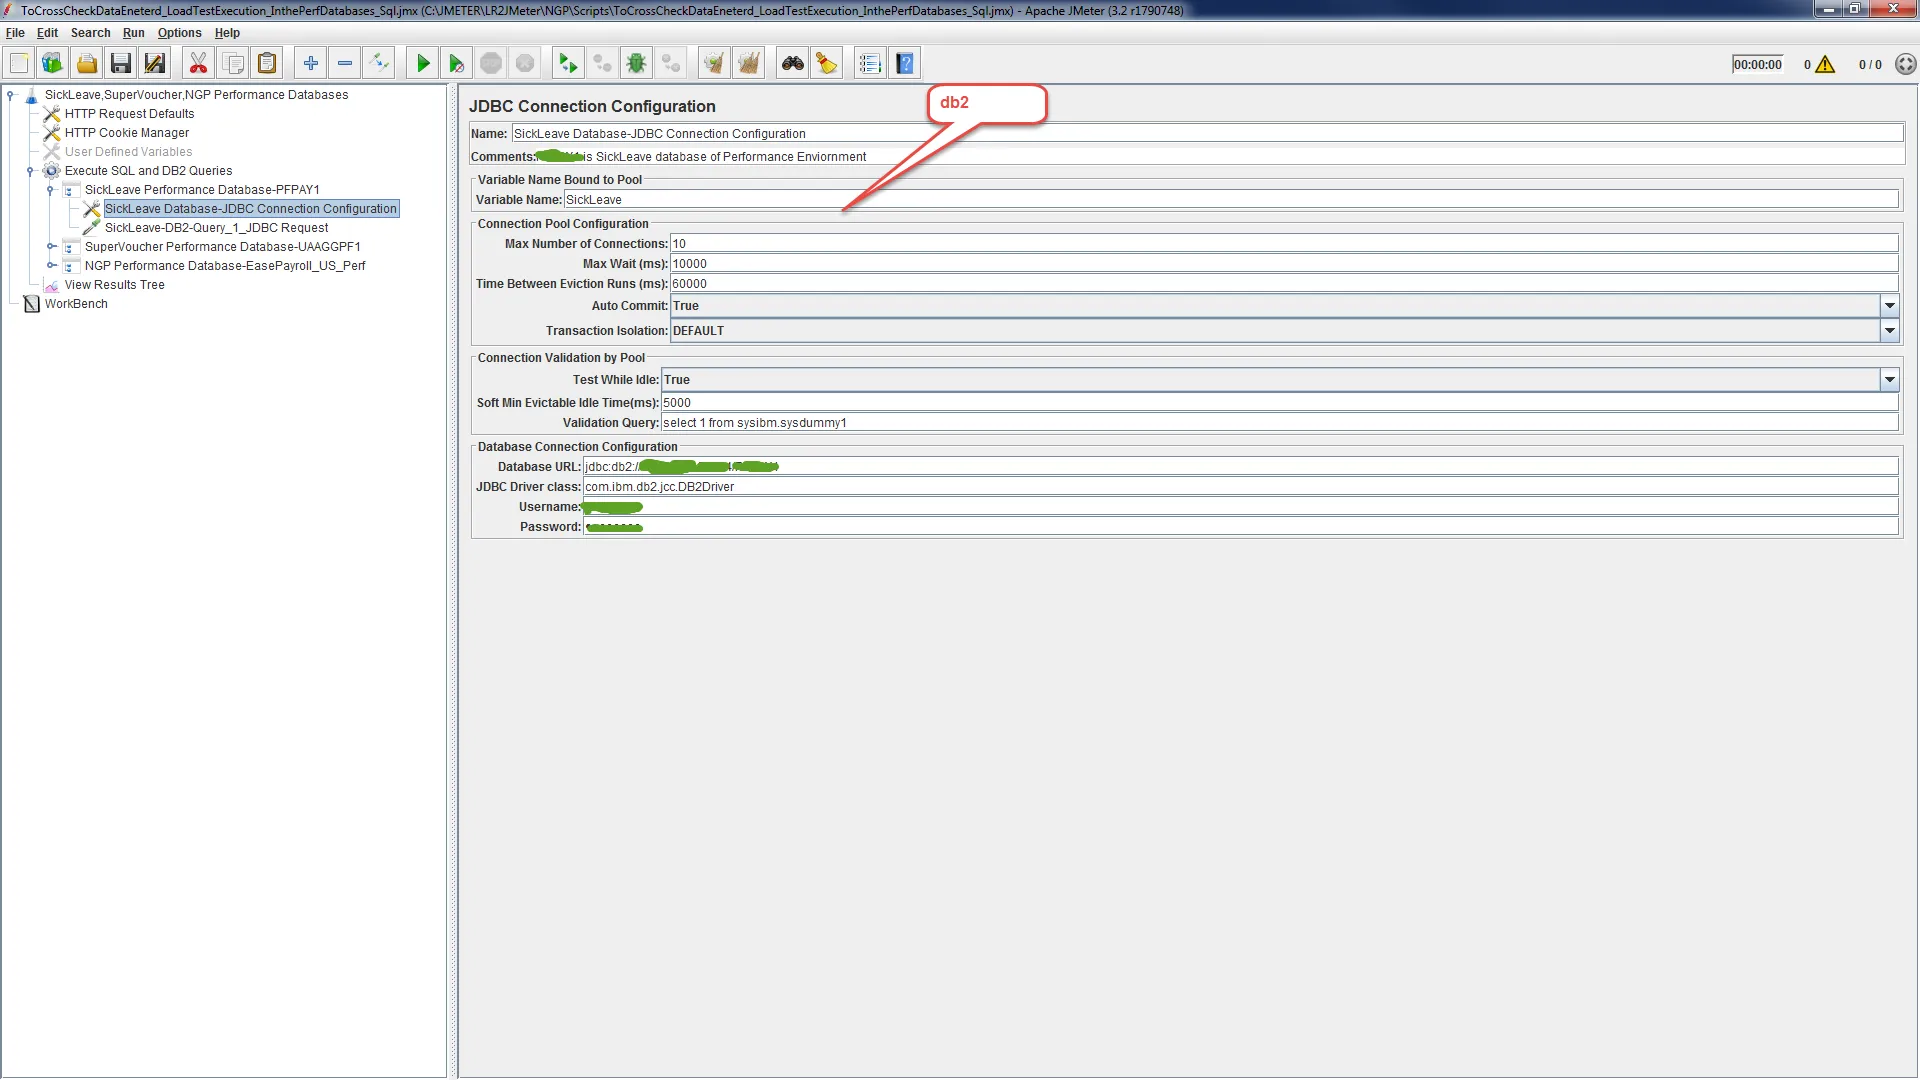Click the warning triangle error counter
1920x1080 pixels.
pyautogui.click(x=1825, y=65)
